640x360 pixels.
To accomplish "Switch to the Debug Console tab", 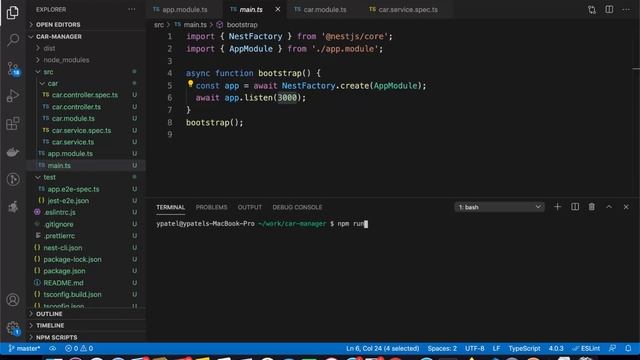I will (x=297, y=207).
